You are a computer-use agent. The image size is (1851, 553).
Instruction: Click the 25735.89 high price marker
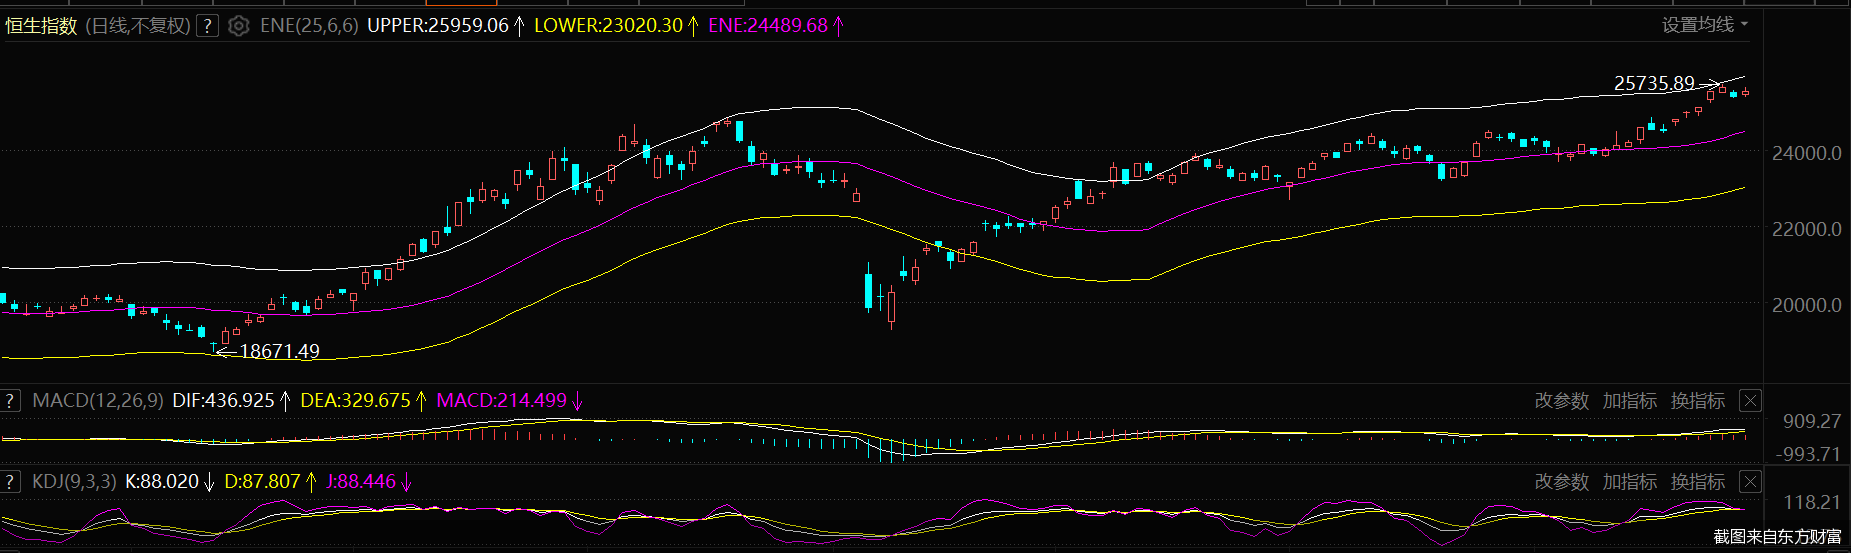(1654, 84)
